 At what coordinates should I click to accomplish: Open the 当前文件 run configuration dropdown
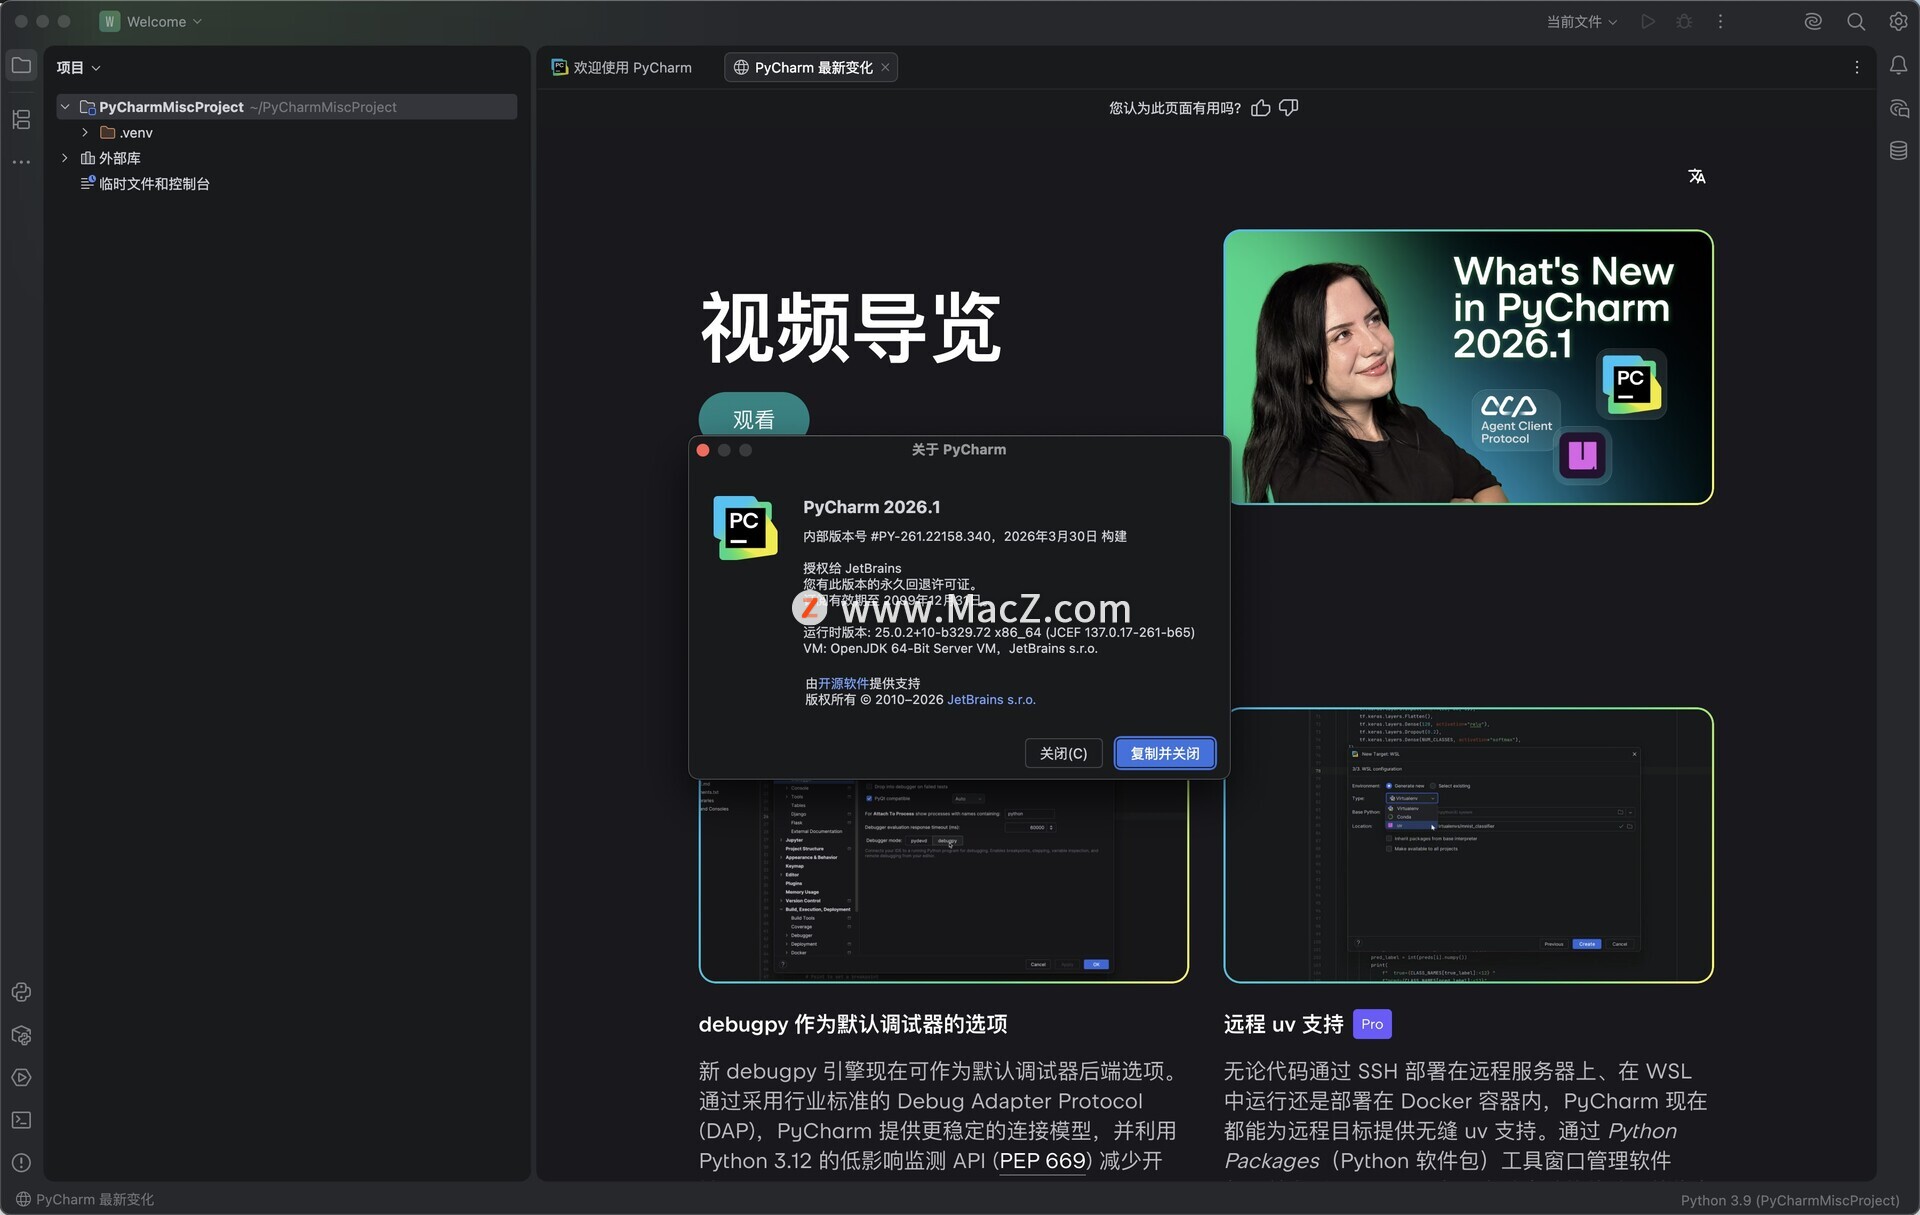pyautogui.click(x=1581, y=22)
